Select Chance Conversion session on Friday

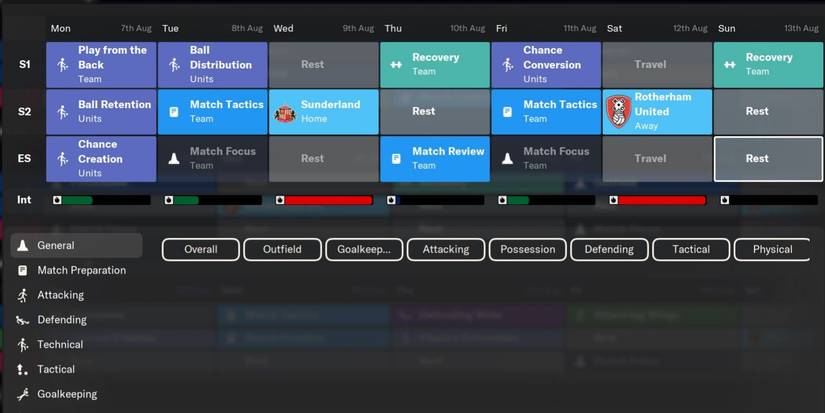[546, 65]
